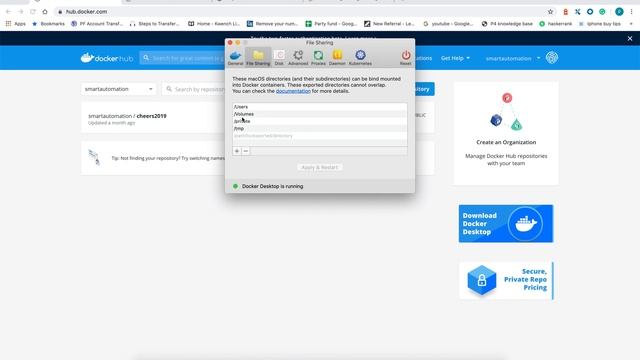Select the File Sharing tab

click(258, 58)
